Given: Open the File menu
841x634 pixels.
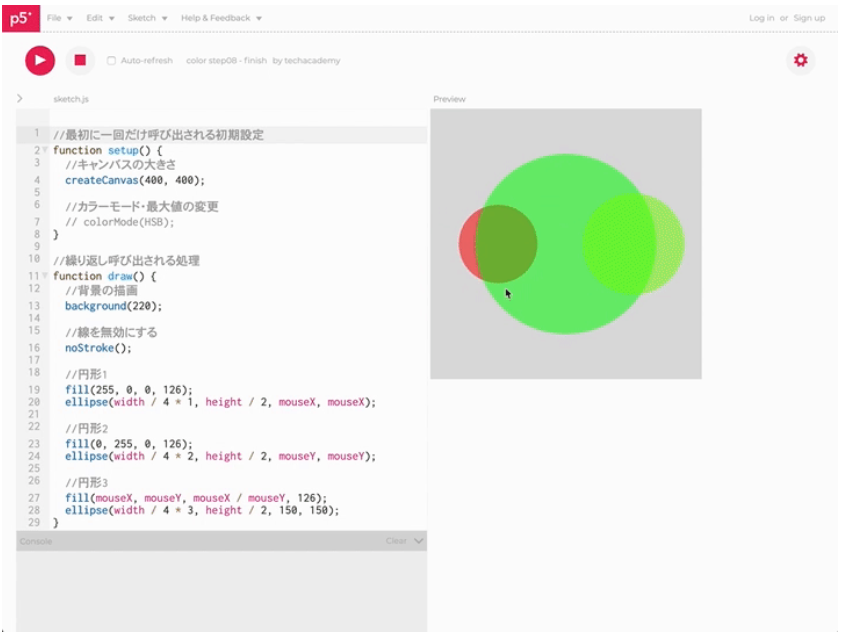Looking at the screenshot, I should point(59,18).
